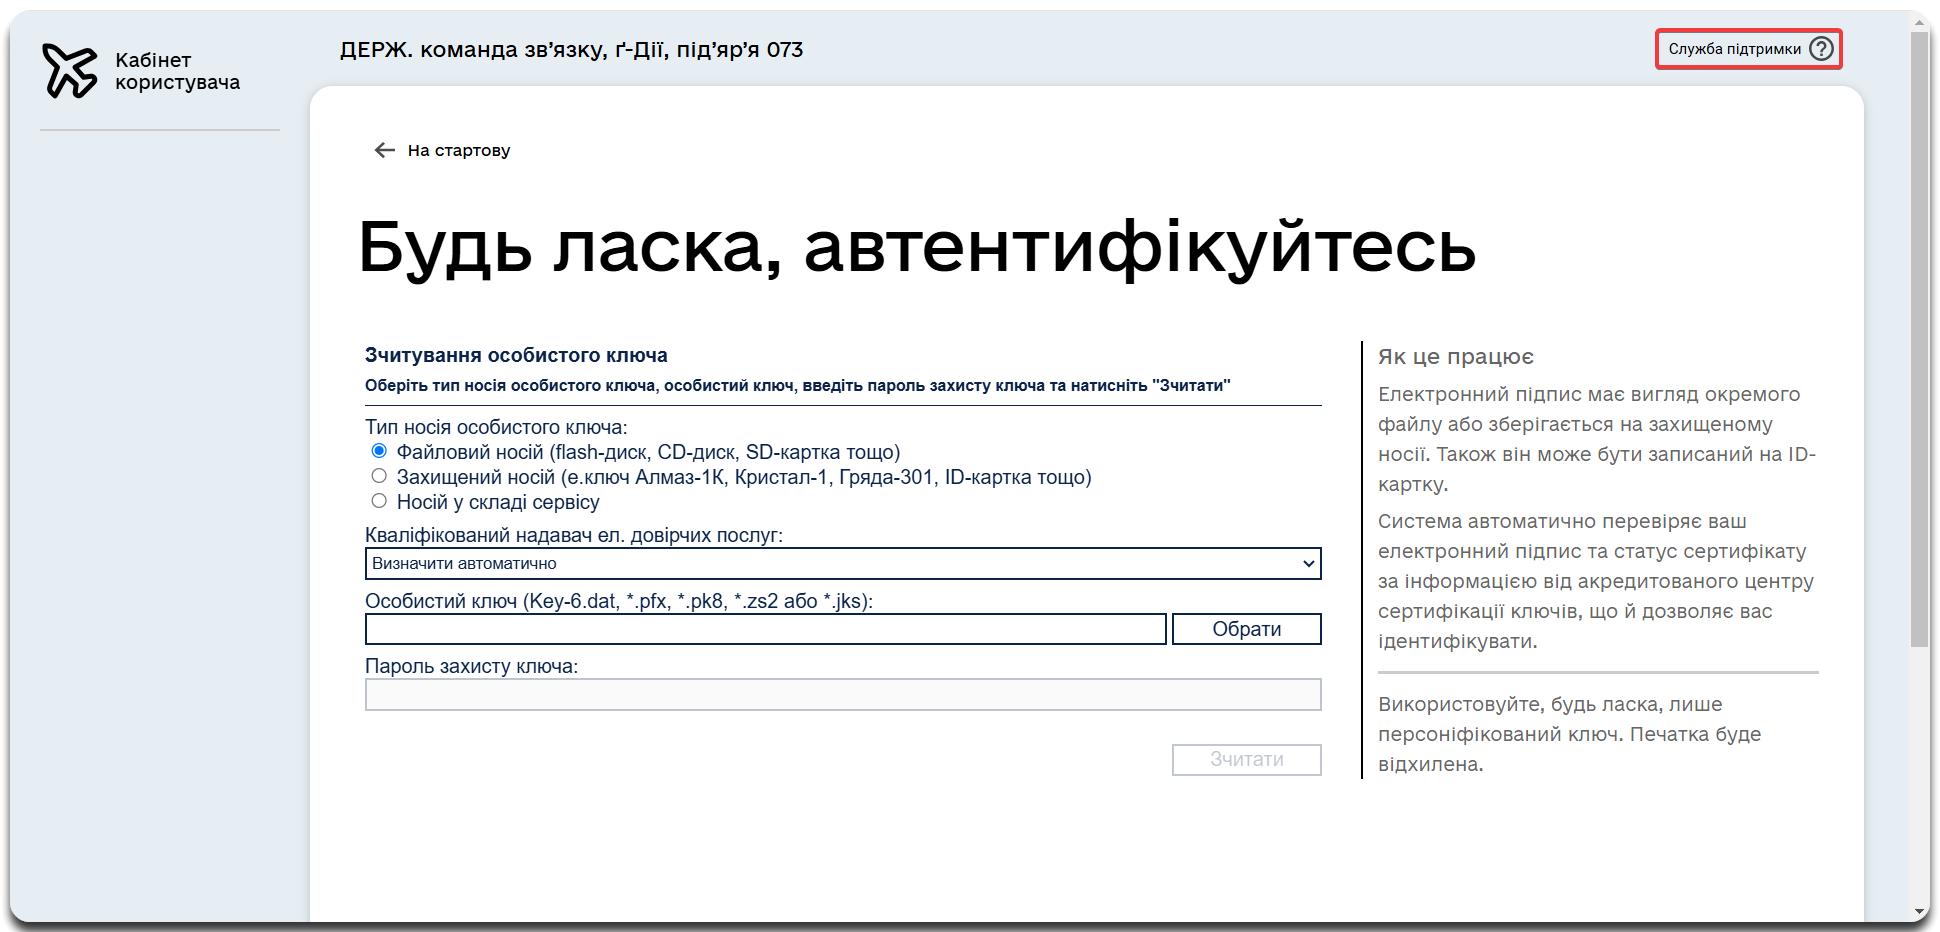Click the Обрати button to choose key

tap(1247, 629)
